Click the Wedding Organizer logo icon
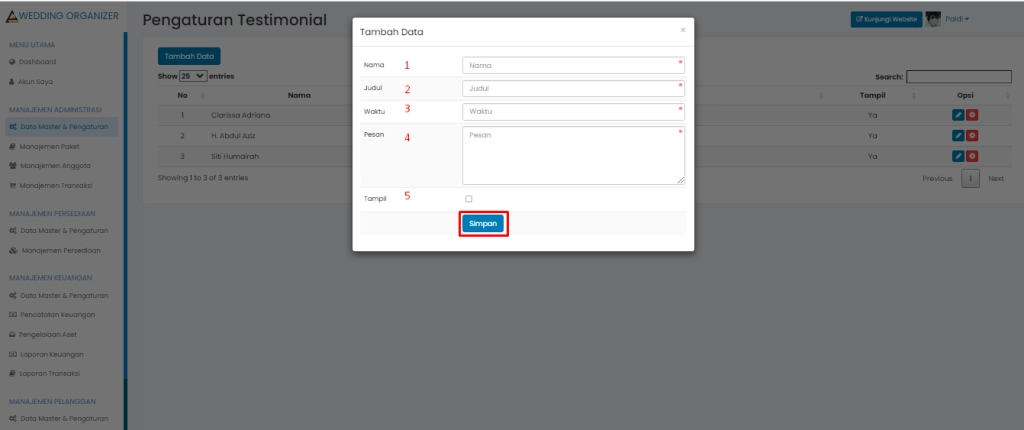 click(12, 18)
